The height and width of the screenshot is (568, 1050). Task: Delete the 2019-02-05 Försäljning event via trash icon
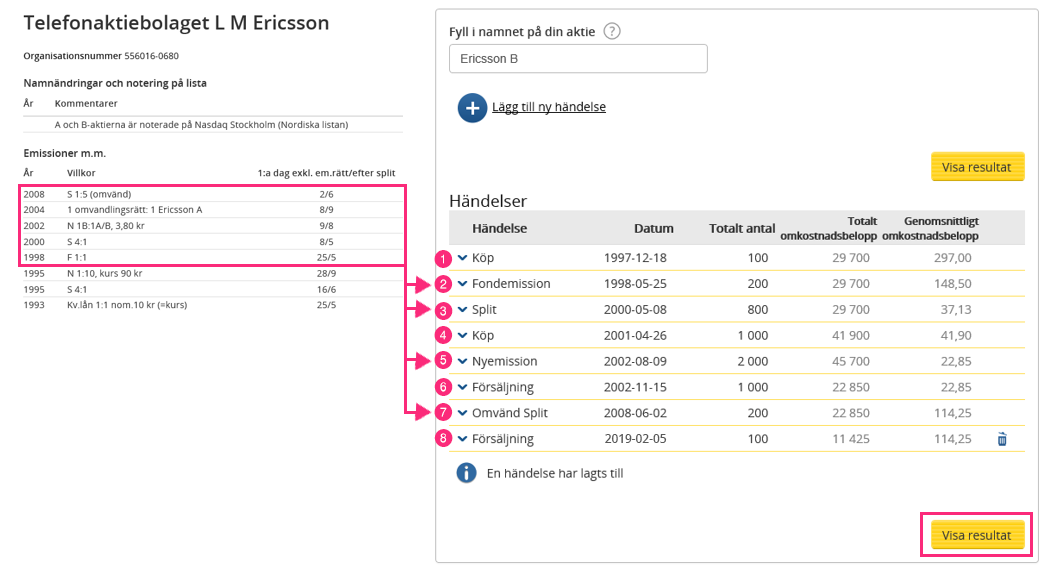click(1002, 439)
